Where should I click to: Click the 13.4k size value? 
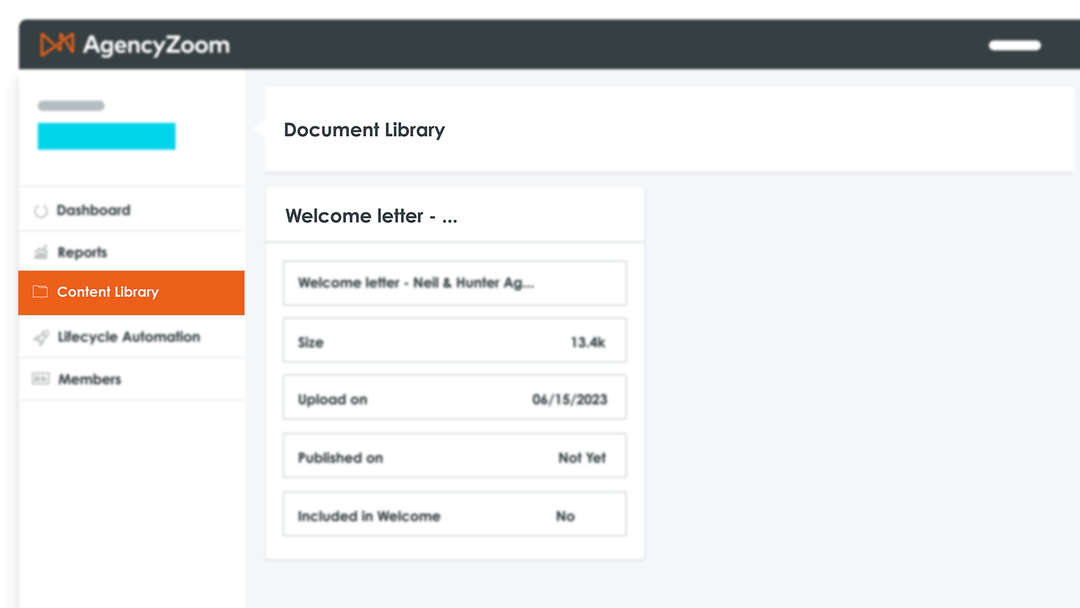[589, 341]
